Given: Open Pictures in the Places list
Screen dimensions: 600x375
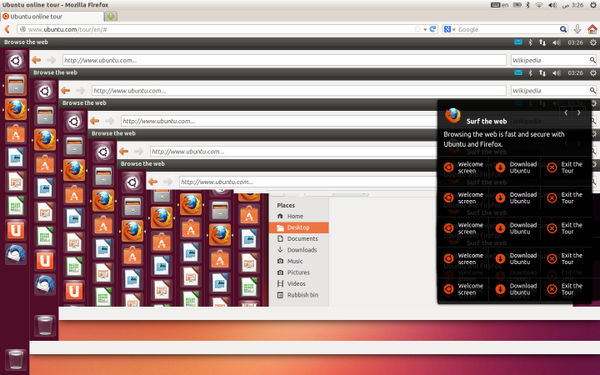Looking at the screenshot, I should [298, 272].
